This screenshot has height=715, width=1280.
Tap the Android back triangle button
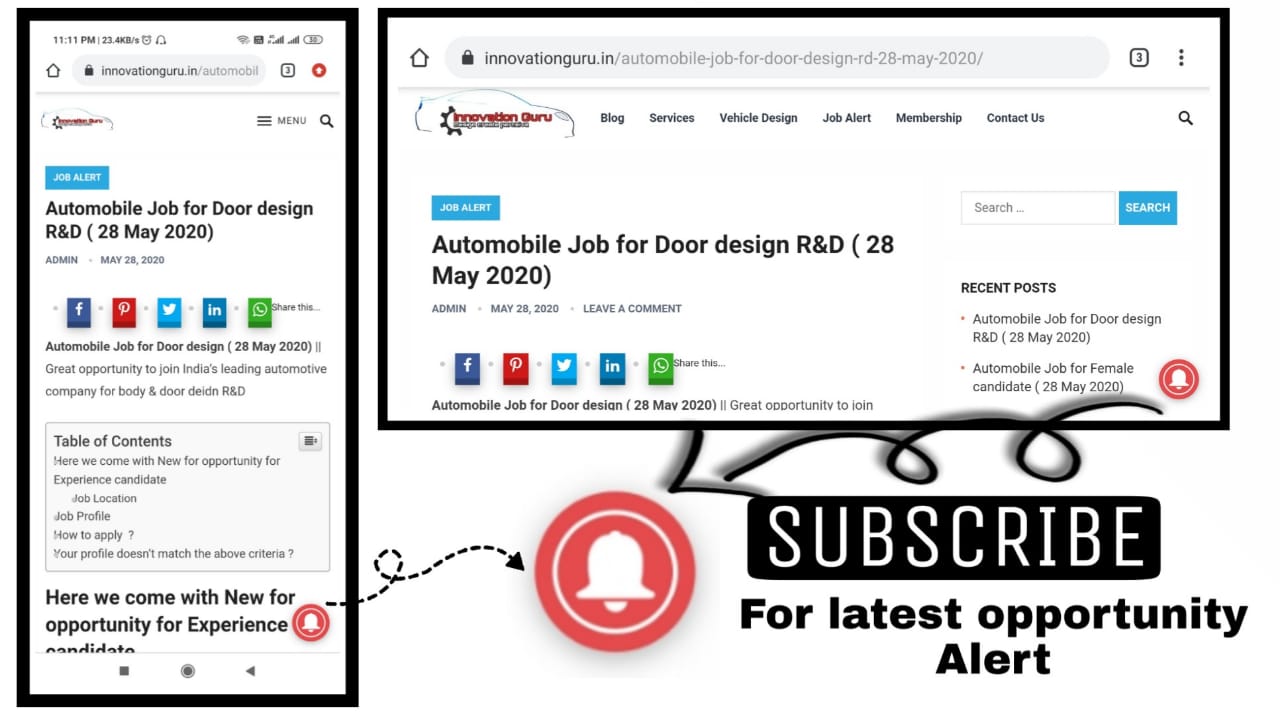coord(250,671)
